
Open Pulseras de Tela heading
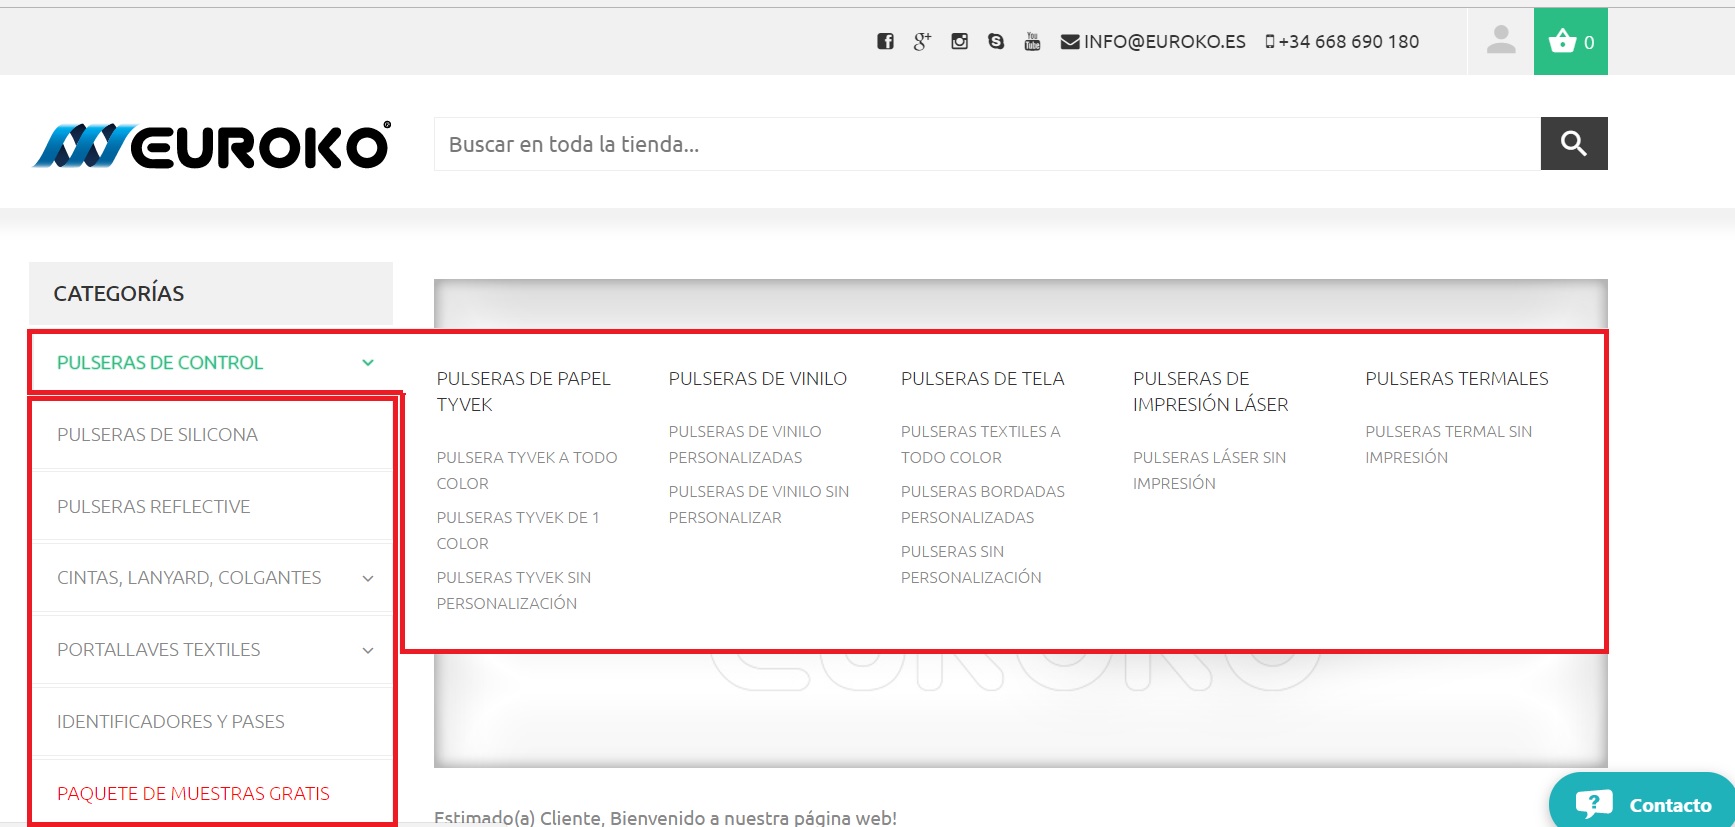point(983,379)
